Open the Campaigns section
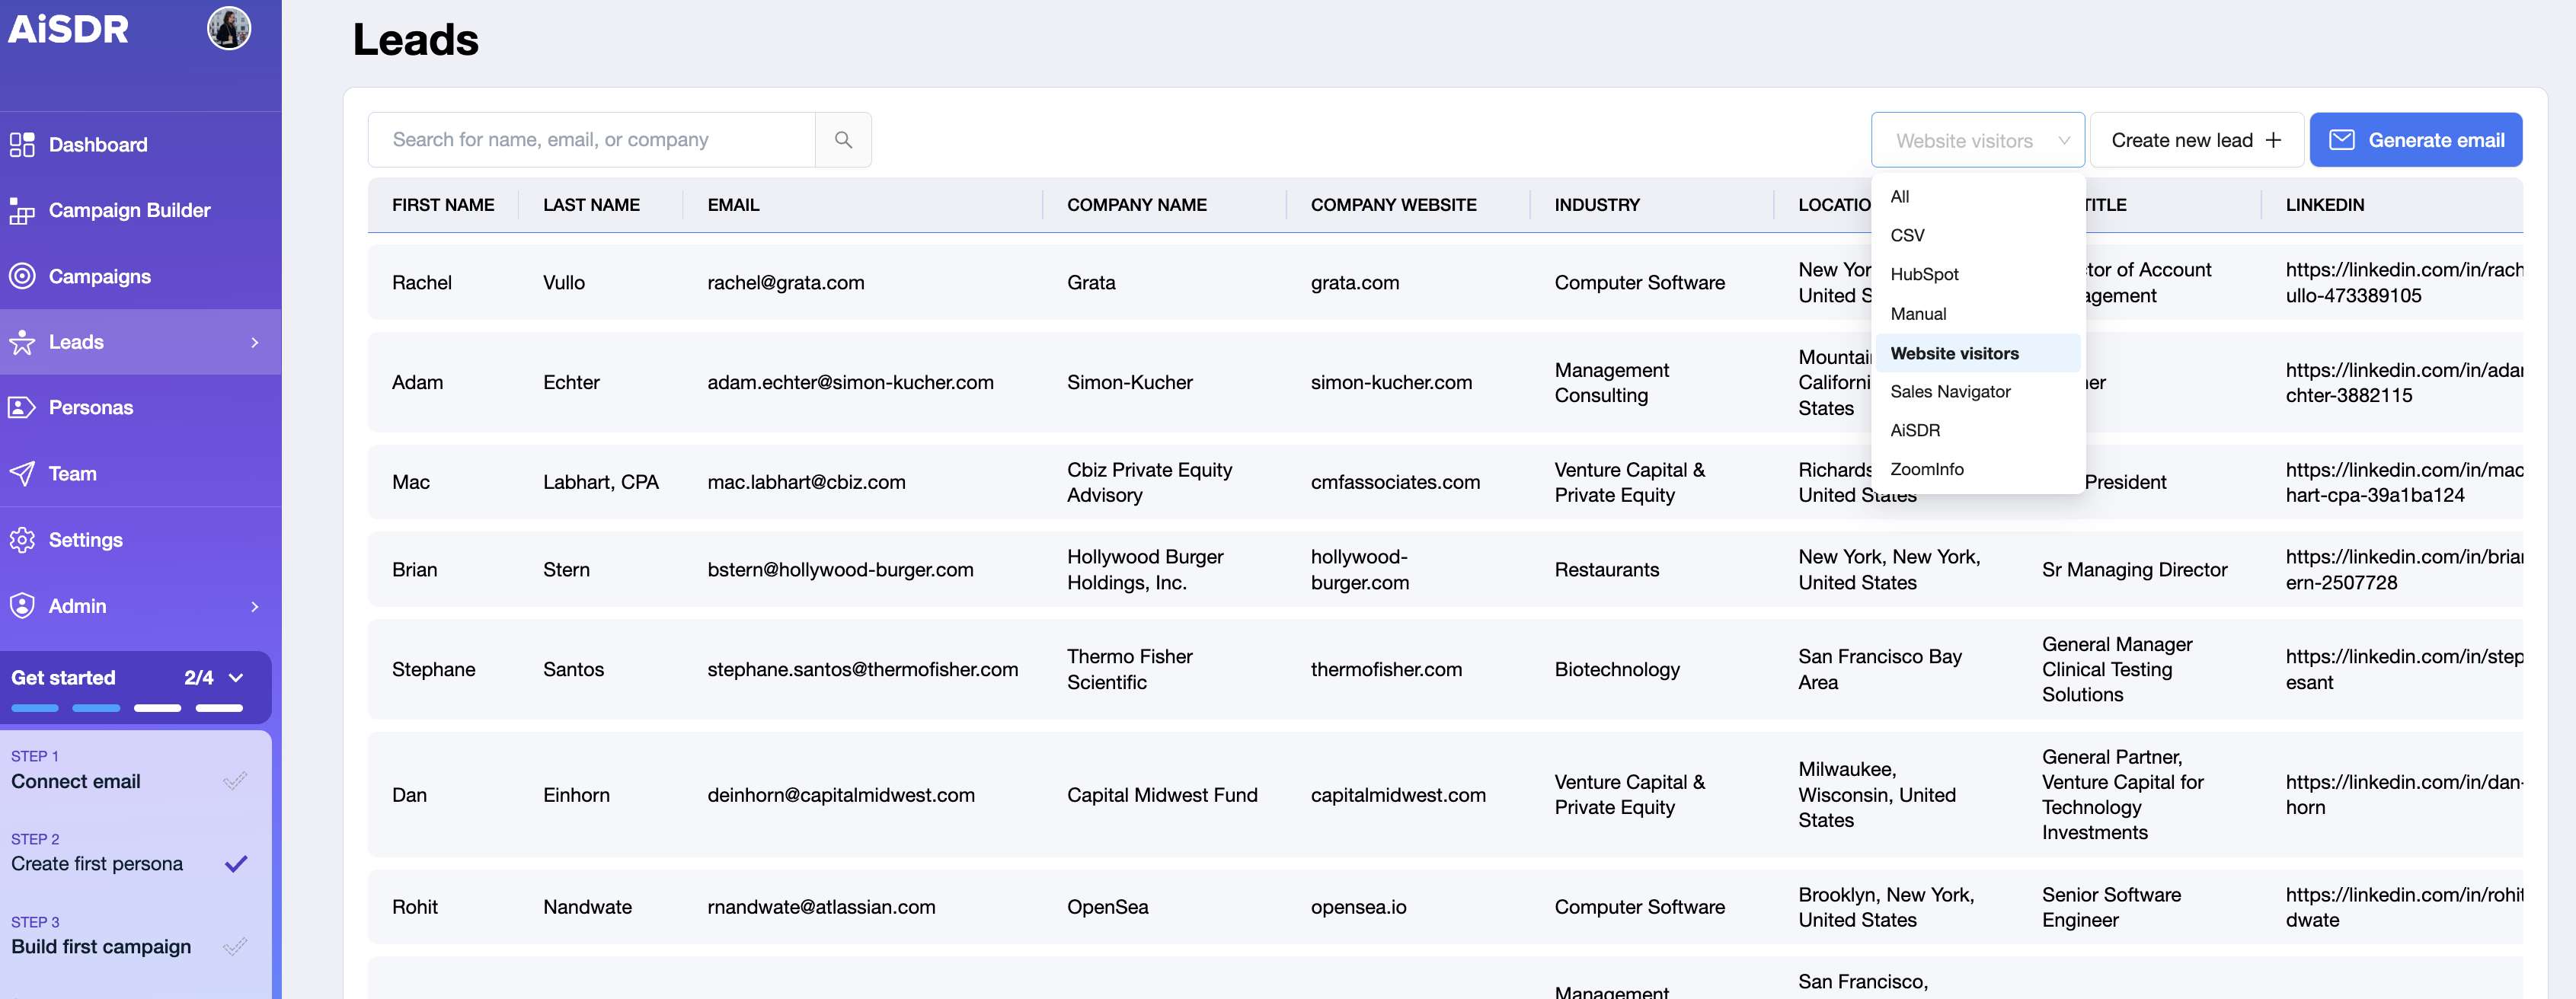Image resolution: width=2576 pixels, height=999 pixels. 140,276
